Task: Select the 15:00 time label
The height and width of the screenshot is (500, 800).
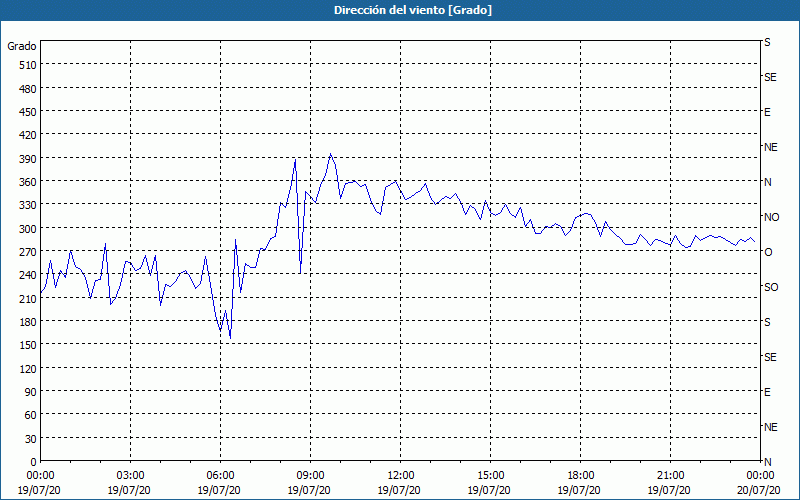Action: pyautogui.click(x=490, y=476)
